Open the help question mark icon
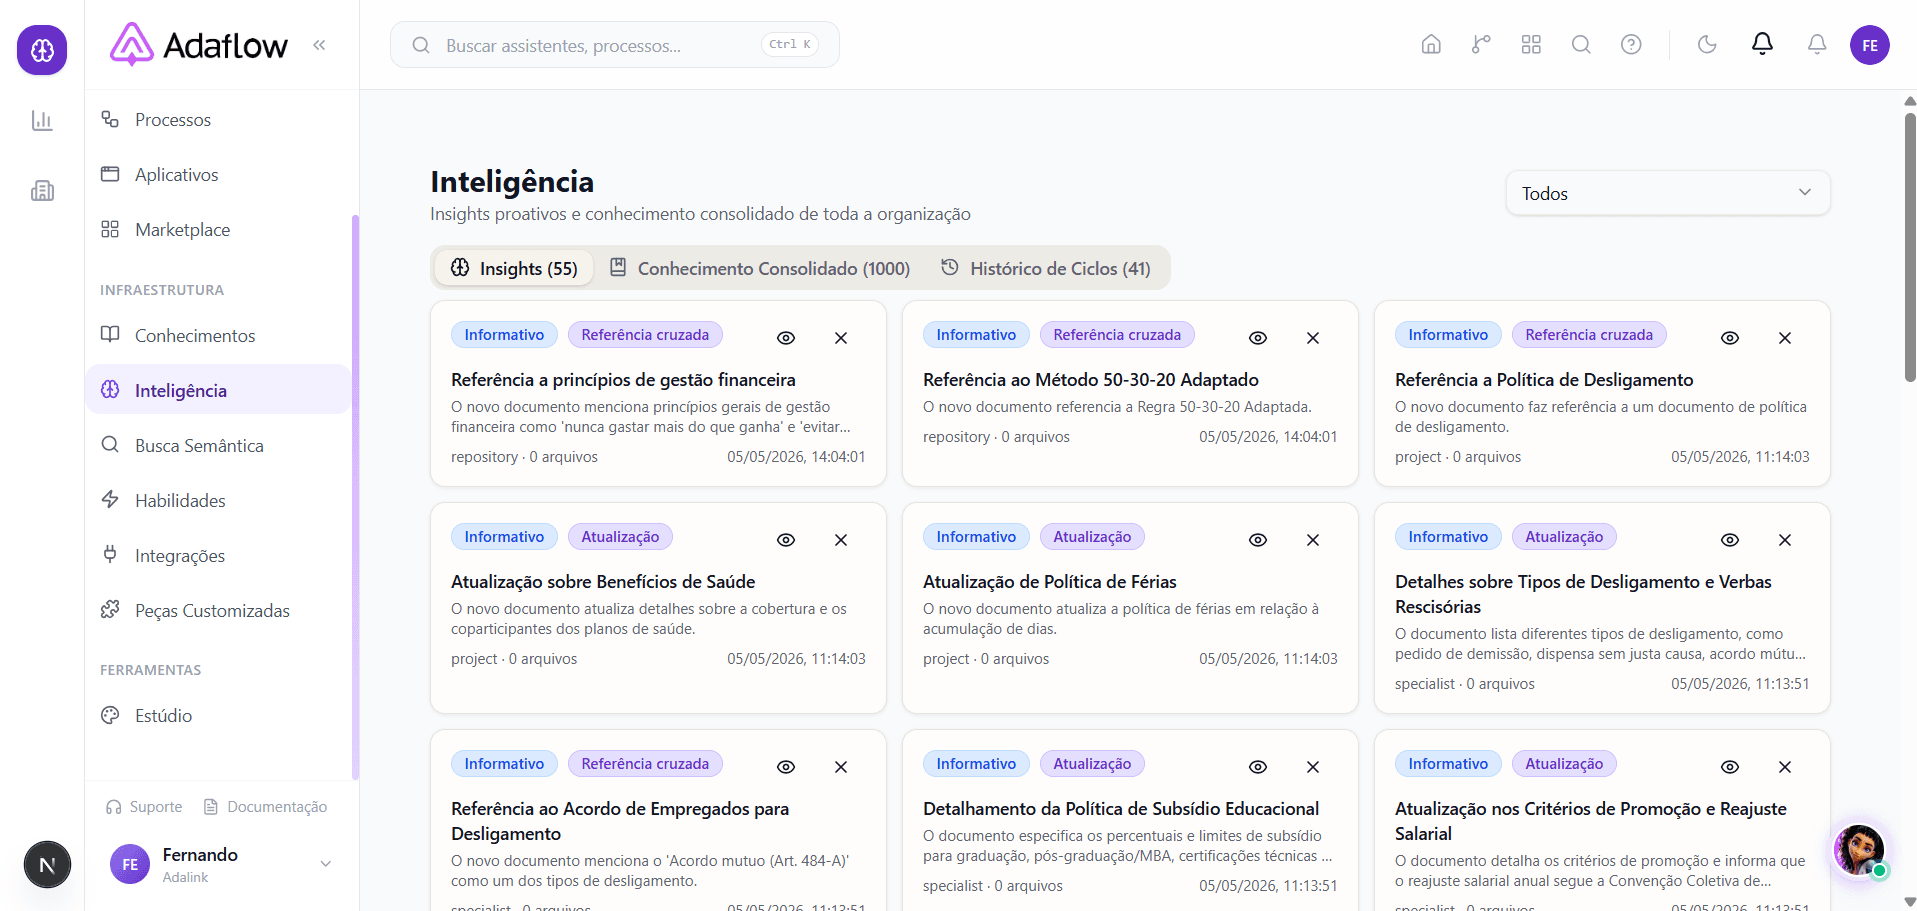The width and height of the screenshot is (1917, 911). coord(1631,45)
